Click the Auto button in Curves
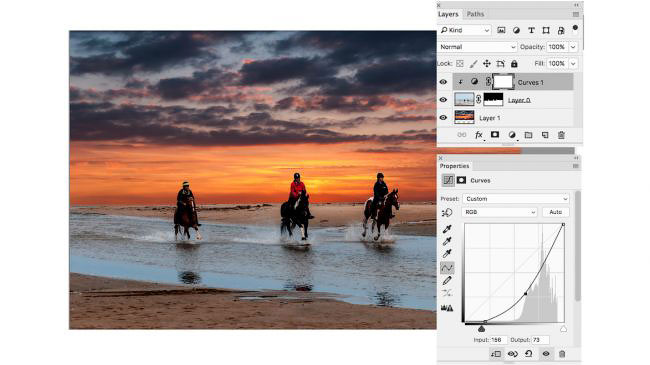Screen dimensions: 650x365 (555, 212)
